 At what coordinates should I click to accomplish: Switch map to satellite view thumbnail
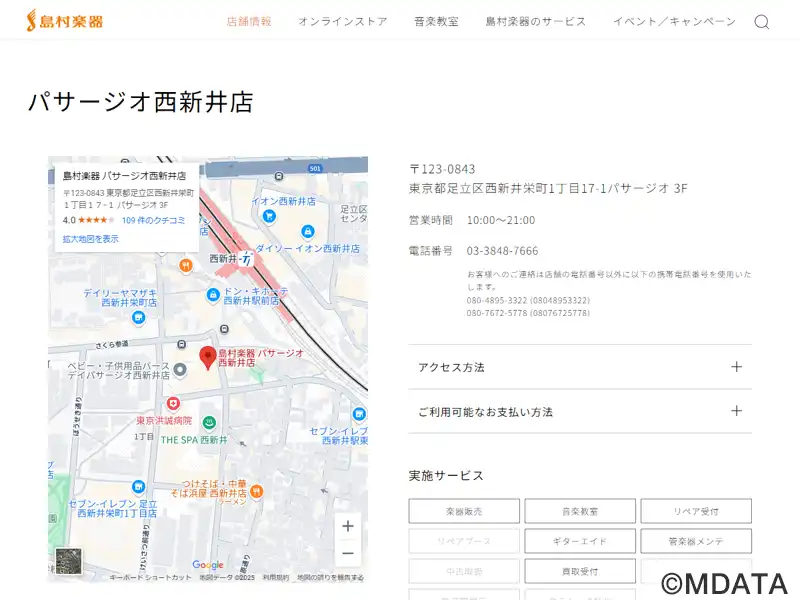pyautogui.click(x=68, y=561)
